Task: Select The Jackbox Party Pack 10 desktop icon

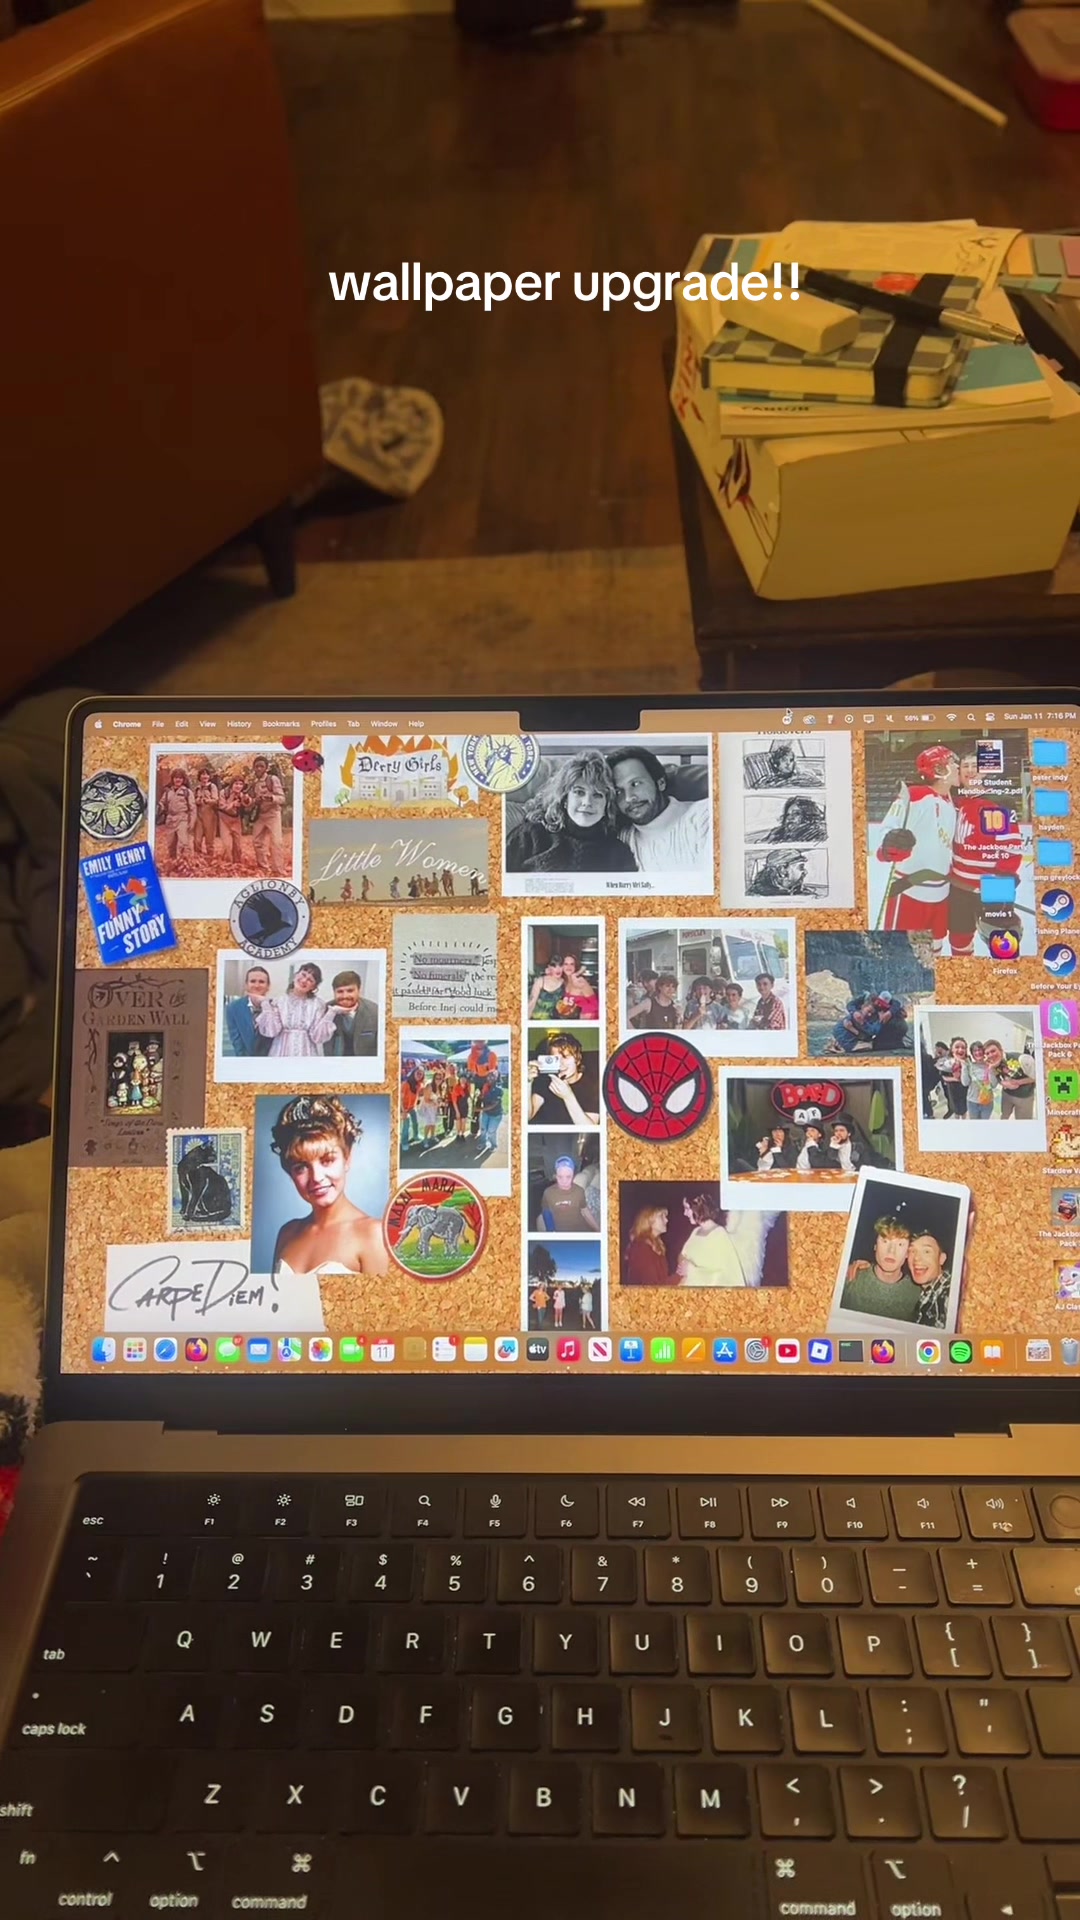Action: [994, 832]
